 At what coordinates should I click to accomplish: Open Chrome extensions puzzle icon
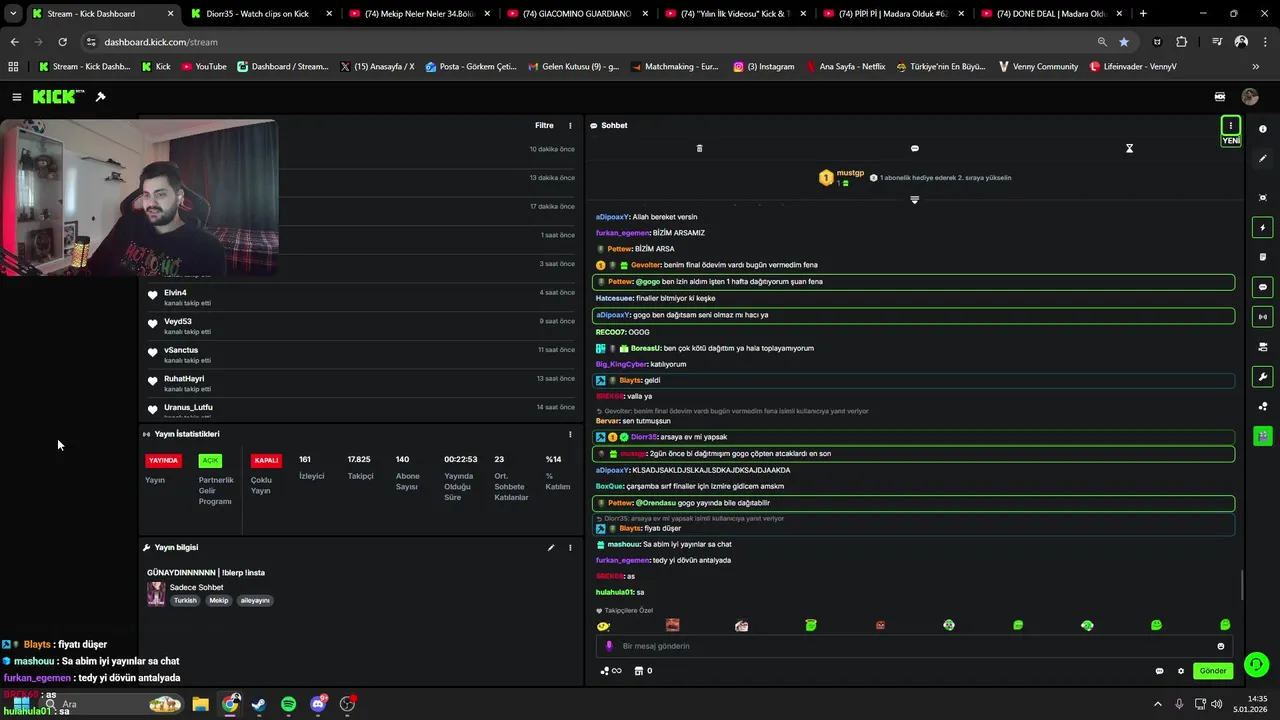1182,42
